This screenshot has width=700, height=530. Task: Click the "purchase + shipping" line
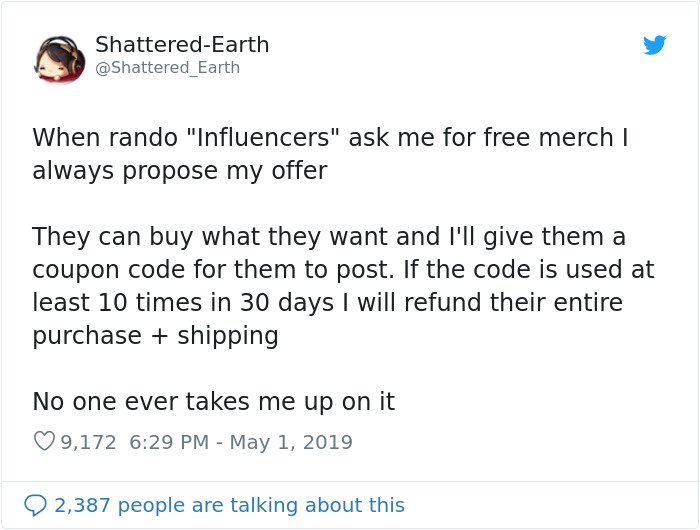[155, 336]
